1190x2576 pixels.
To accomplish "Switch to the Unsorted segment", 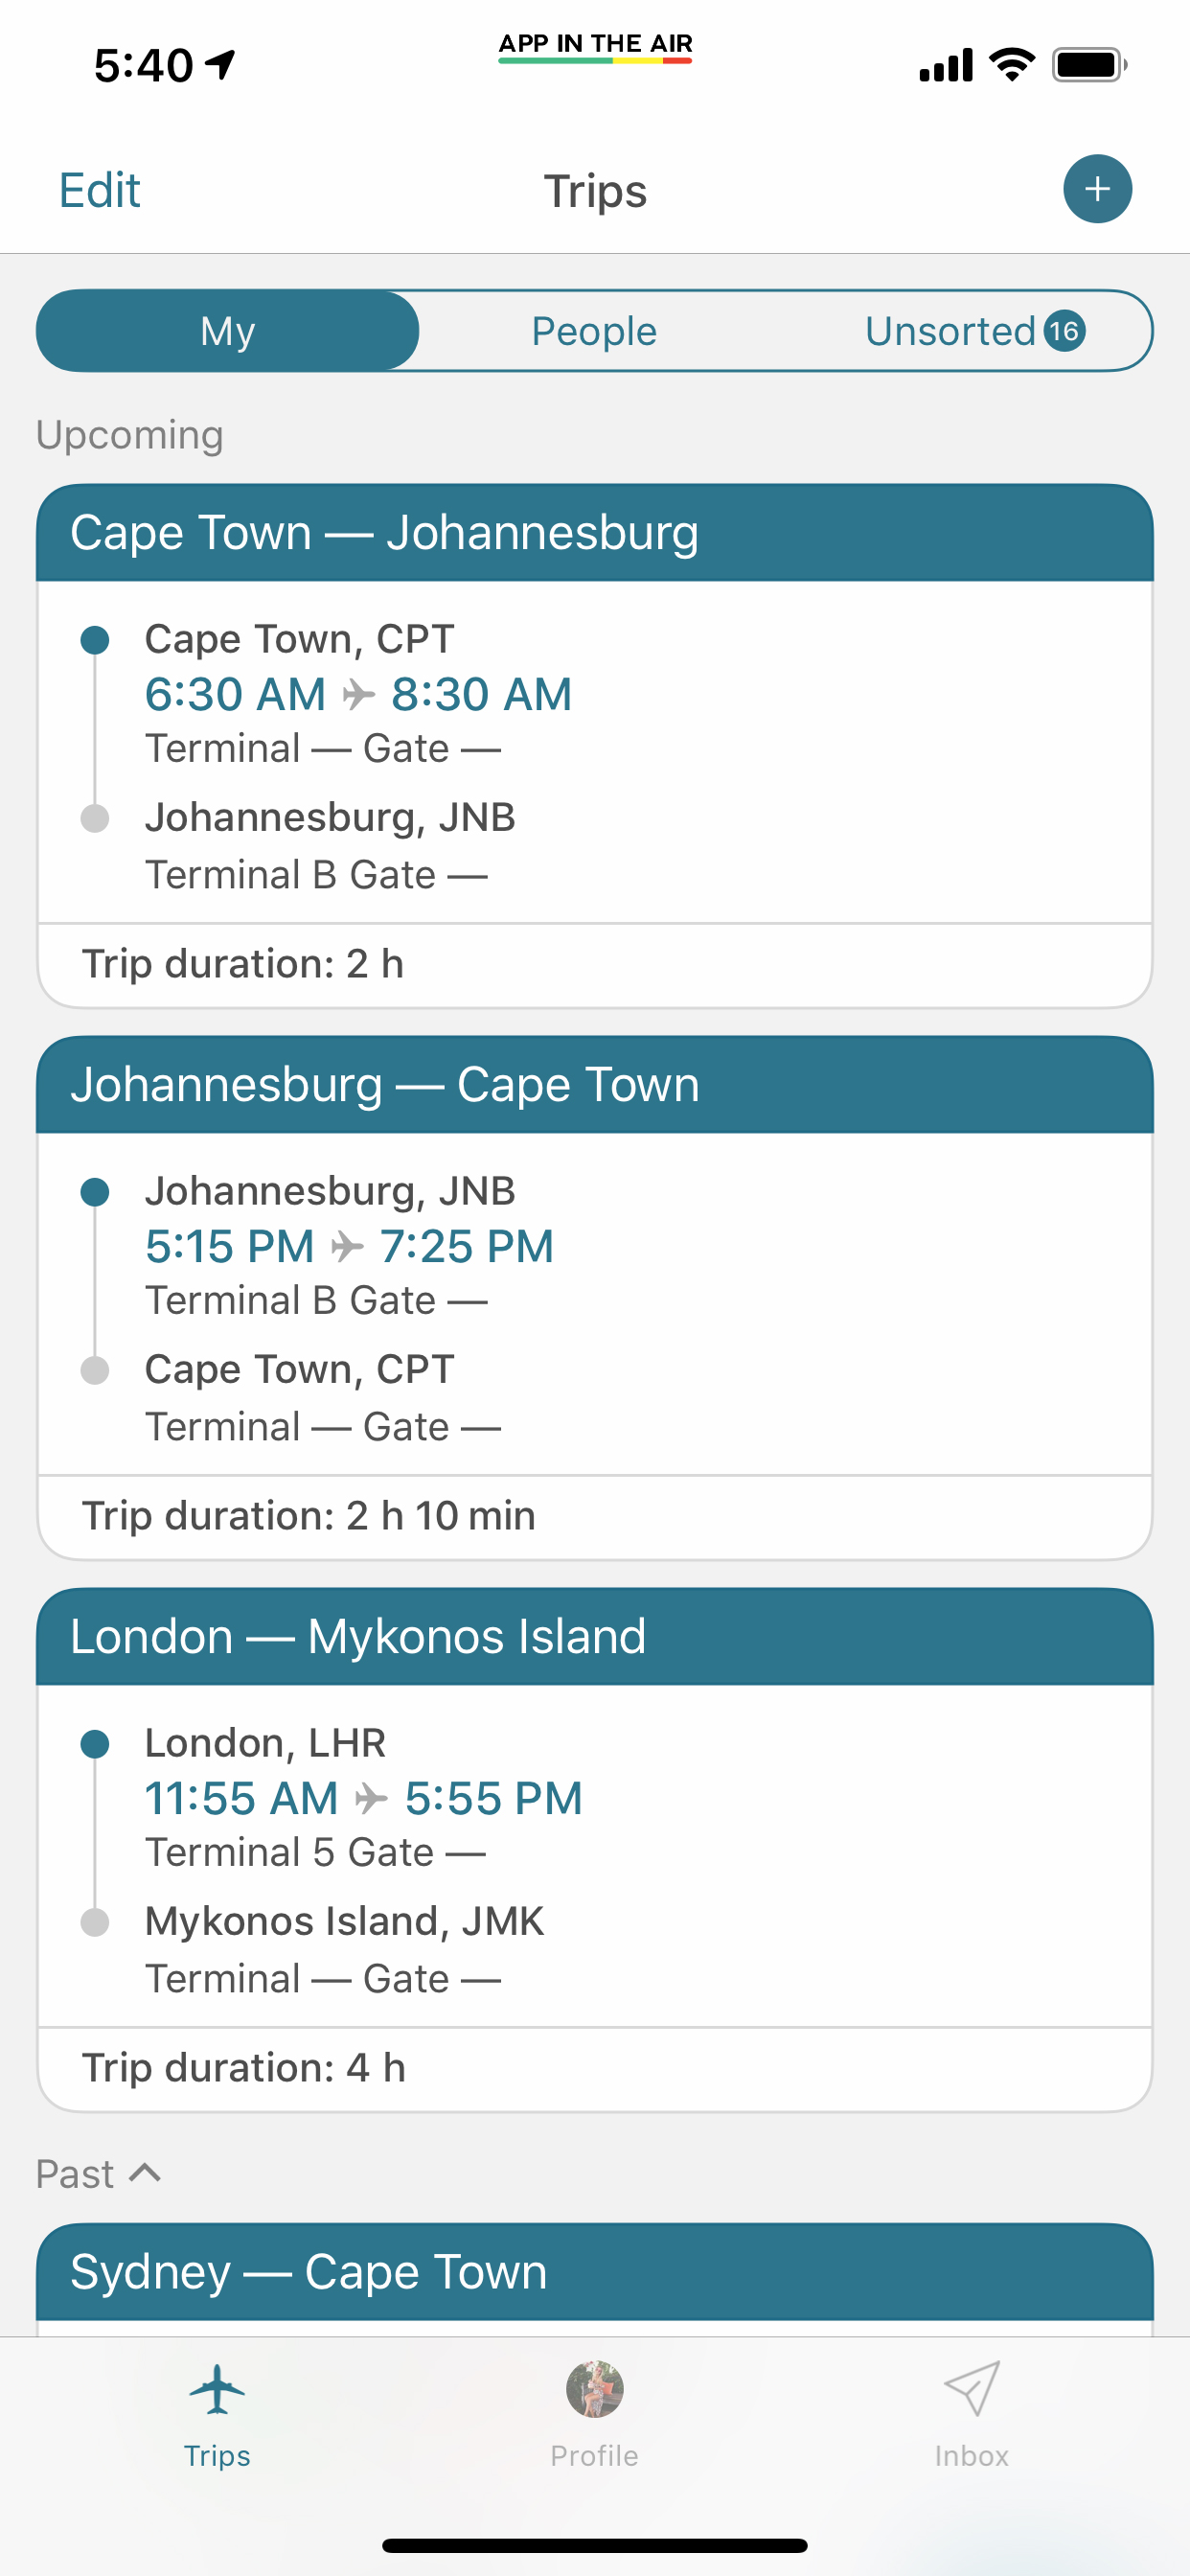I will pos(949,331).
